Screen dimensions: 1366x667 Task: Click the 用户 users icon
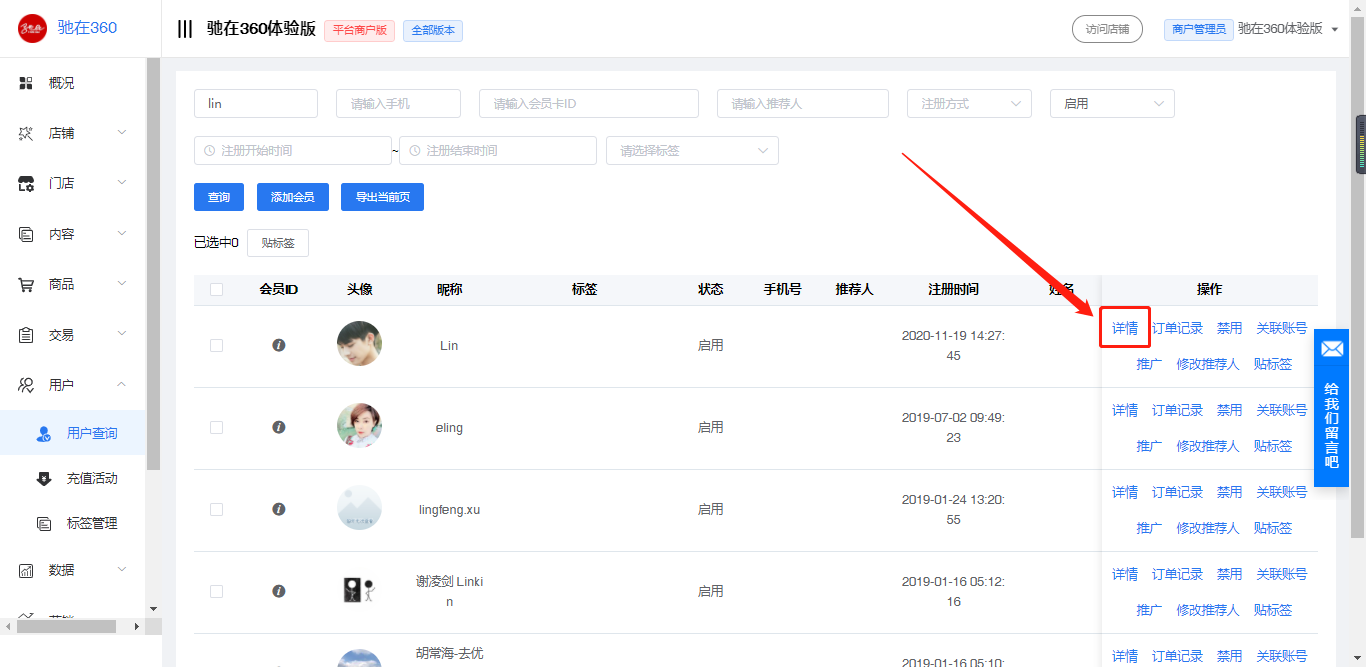coord(27,385)
